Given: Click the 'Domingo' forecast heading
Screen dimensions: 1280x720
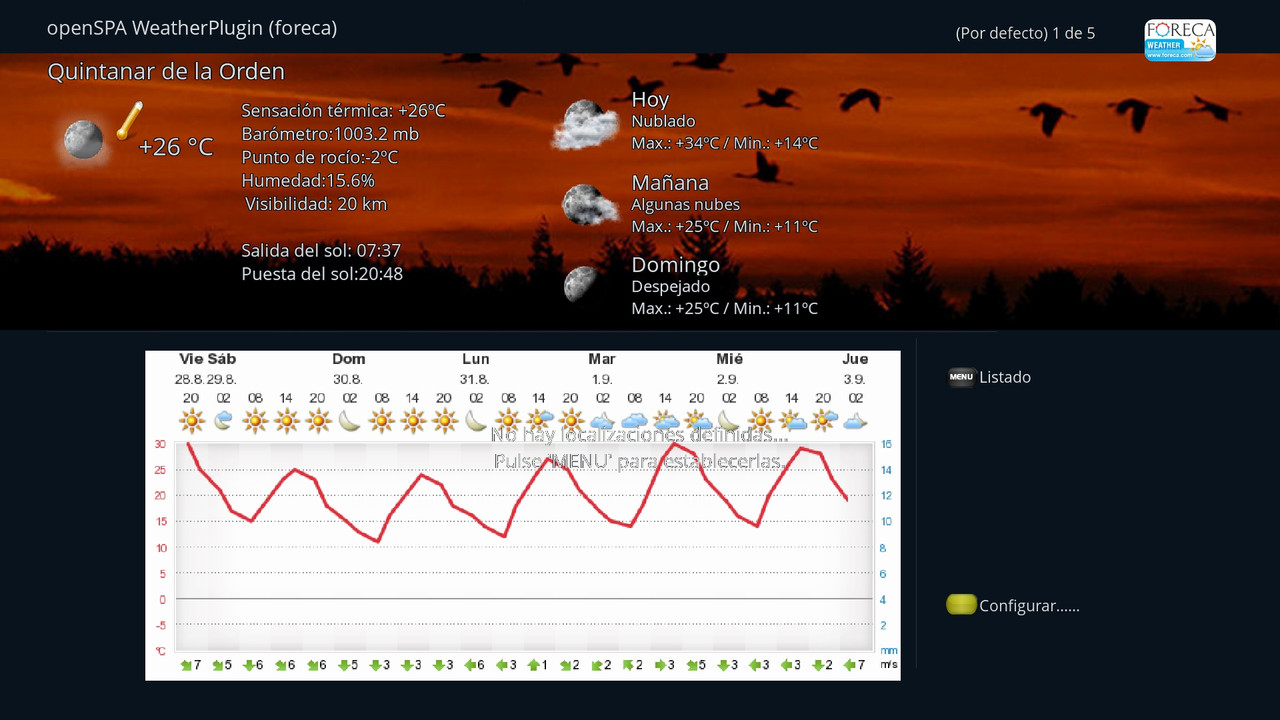Looking at the screenshot, I should click(676, 265).
